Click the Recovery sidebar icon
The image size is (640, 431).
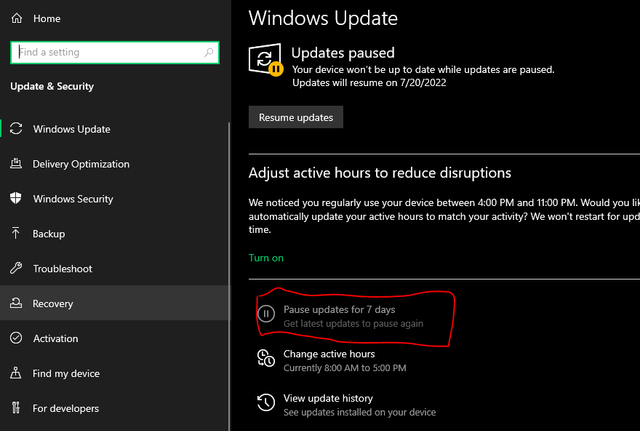(x=16, y=303)
